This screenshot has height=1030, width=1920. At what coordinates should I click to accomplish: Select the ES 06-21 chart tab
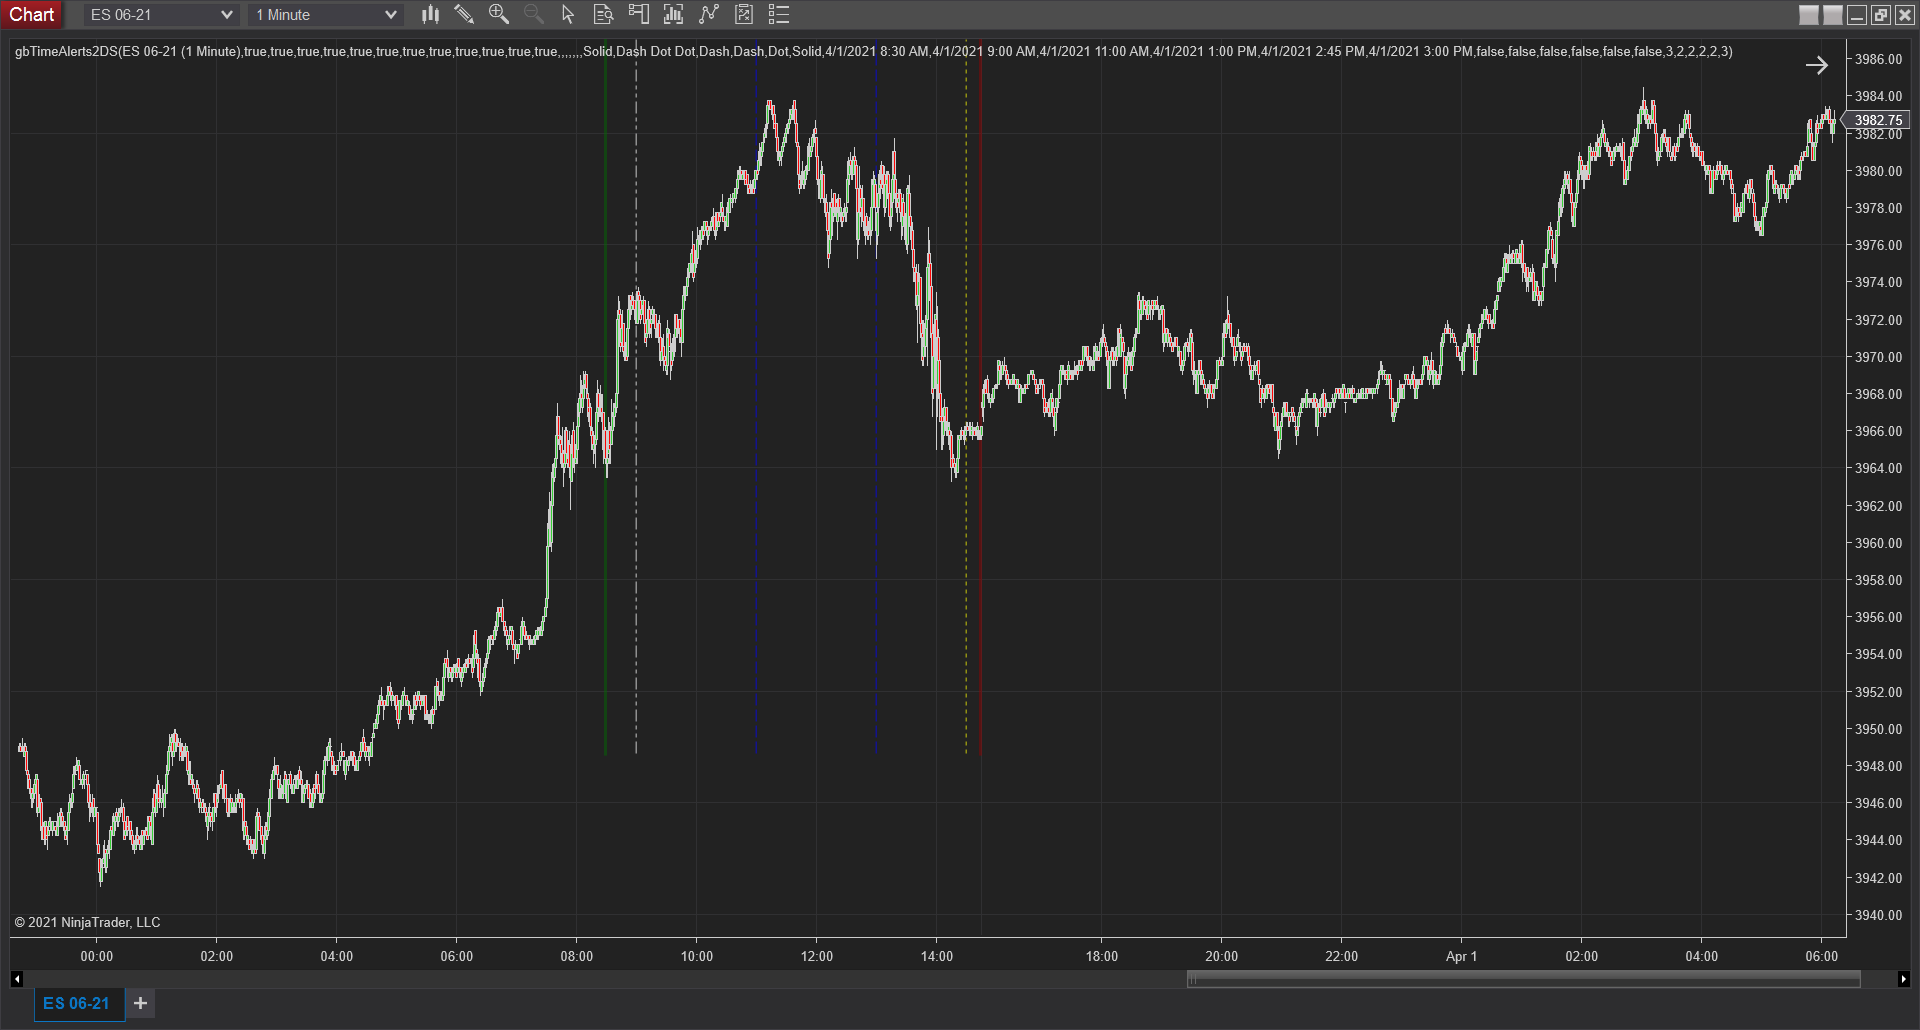(77, 1003)
